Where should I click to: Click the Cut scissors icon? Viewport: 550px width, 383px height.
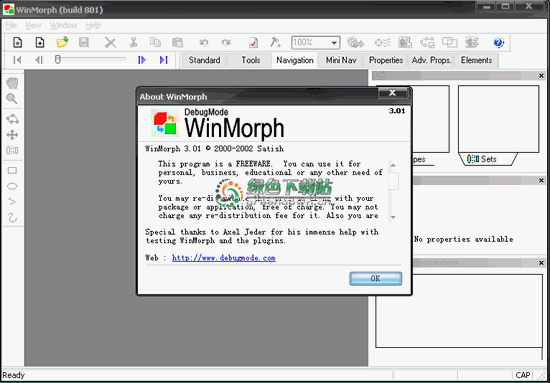tap(133, 42)
